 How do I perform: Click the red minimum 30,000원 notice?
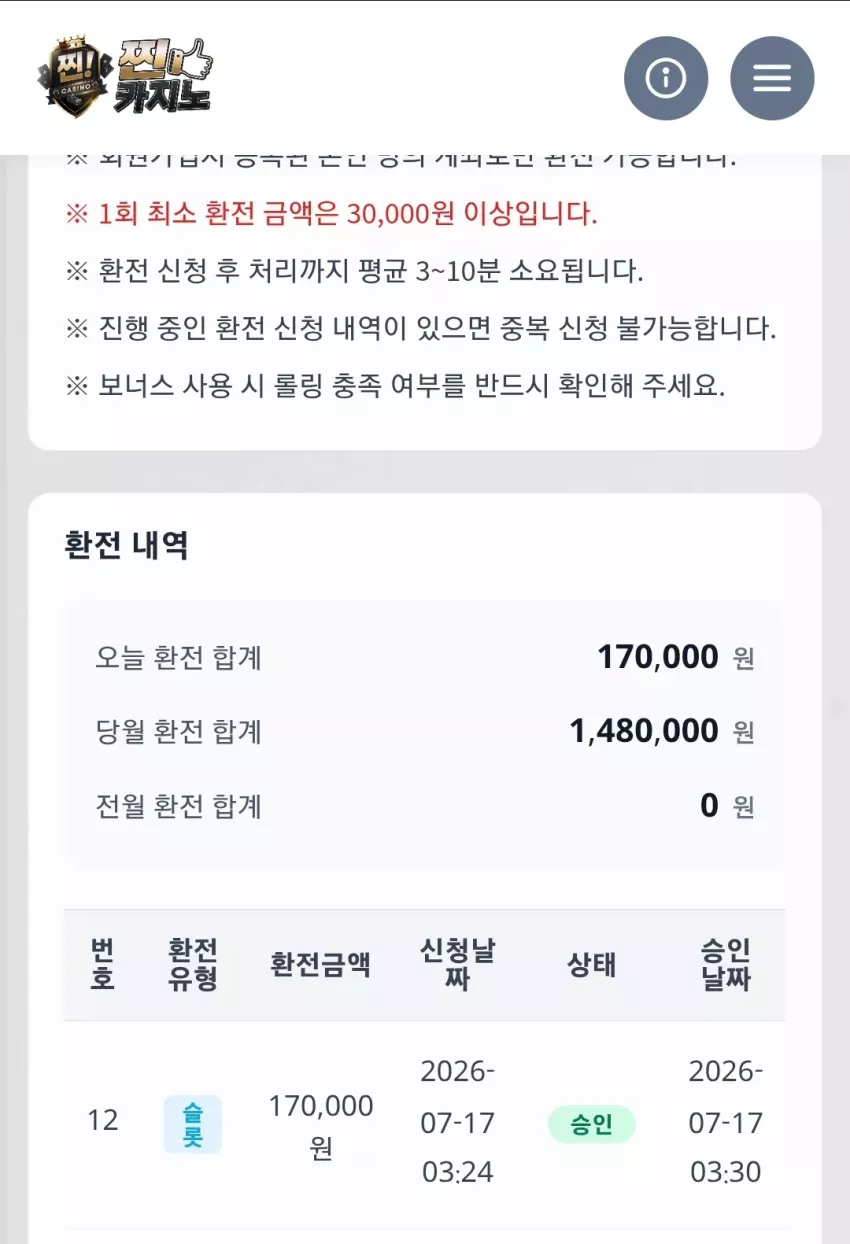332,213
